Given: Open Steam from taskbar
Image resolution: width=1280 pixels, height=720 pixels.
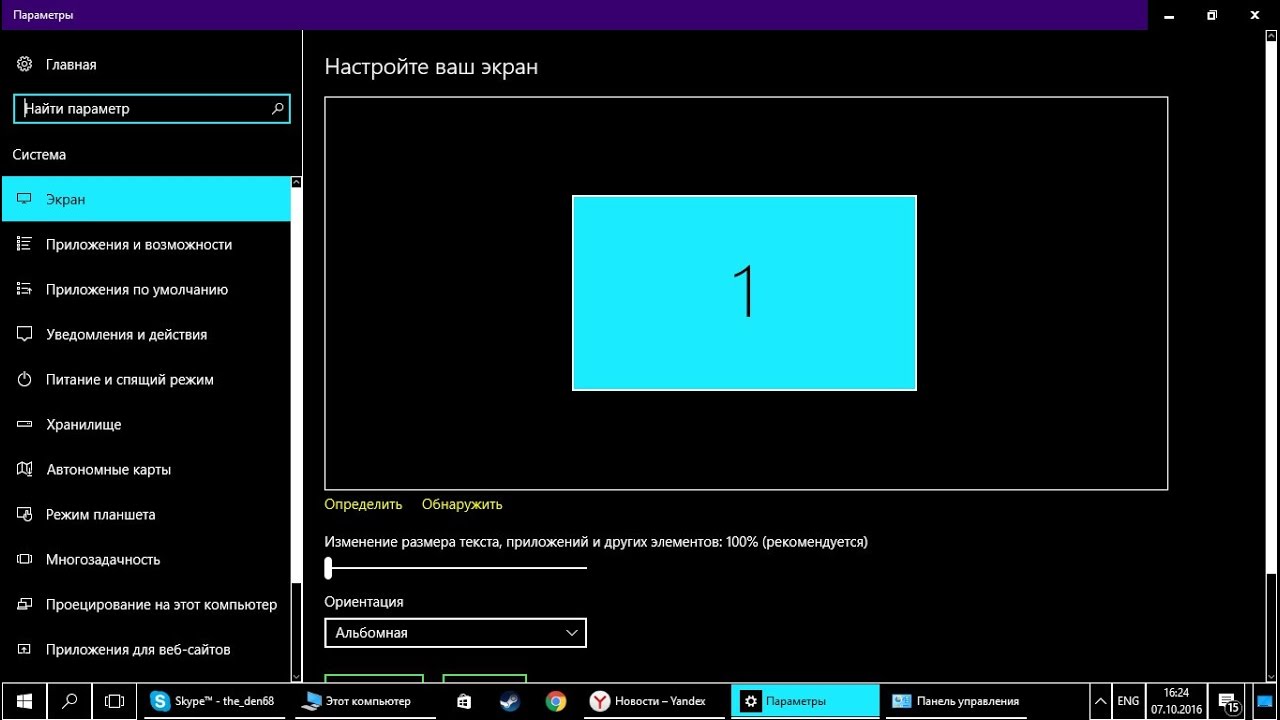Looking at the screenshot, I should (510, 701).
